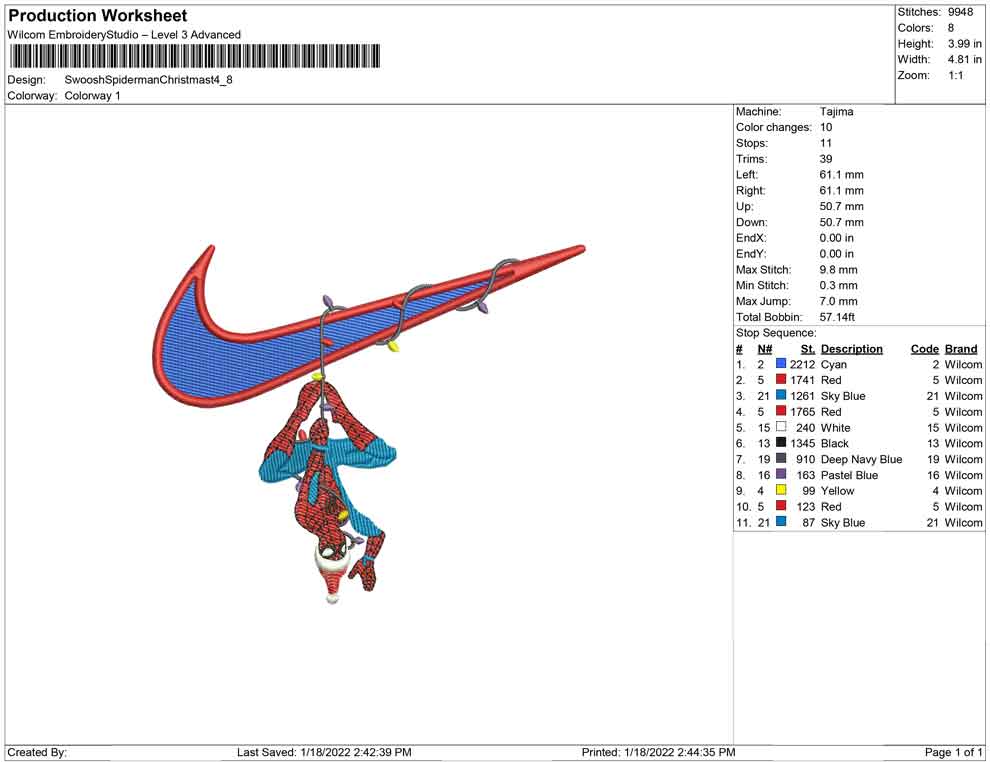Click the Production Worksheet title
The width and height of the screenshot is (990, 762).
[x=98, y=16]
